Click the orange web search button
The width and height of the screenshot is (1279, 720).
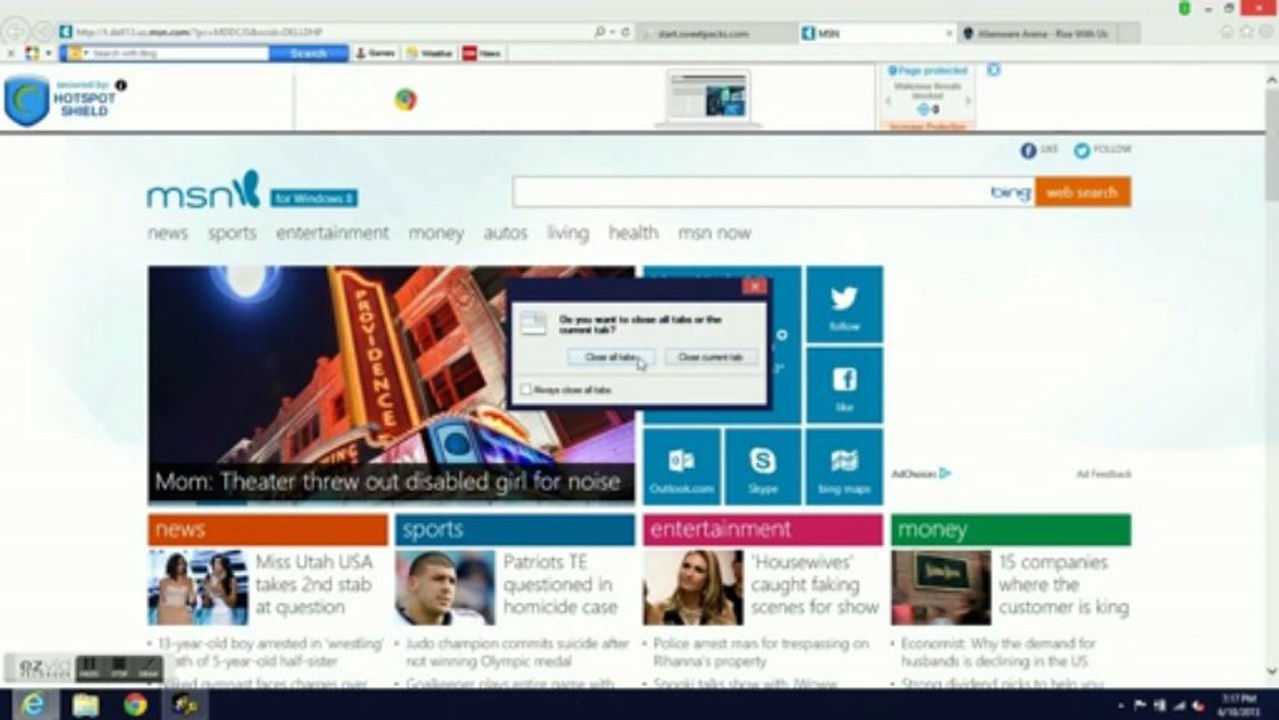[x=1083, y=192]
